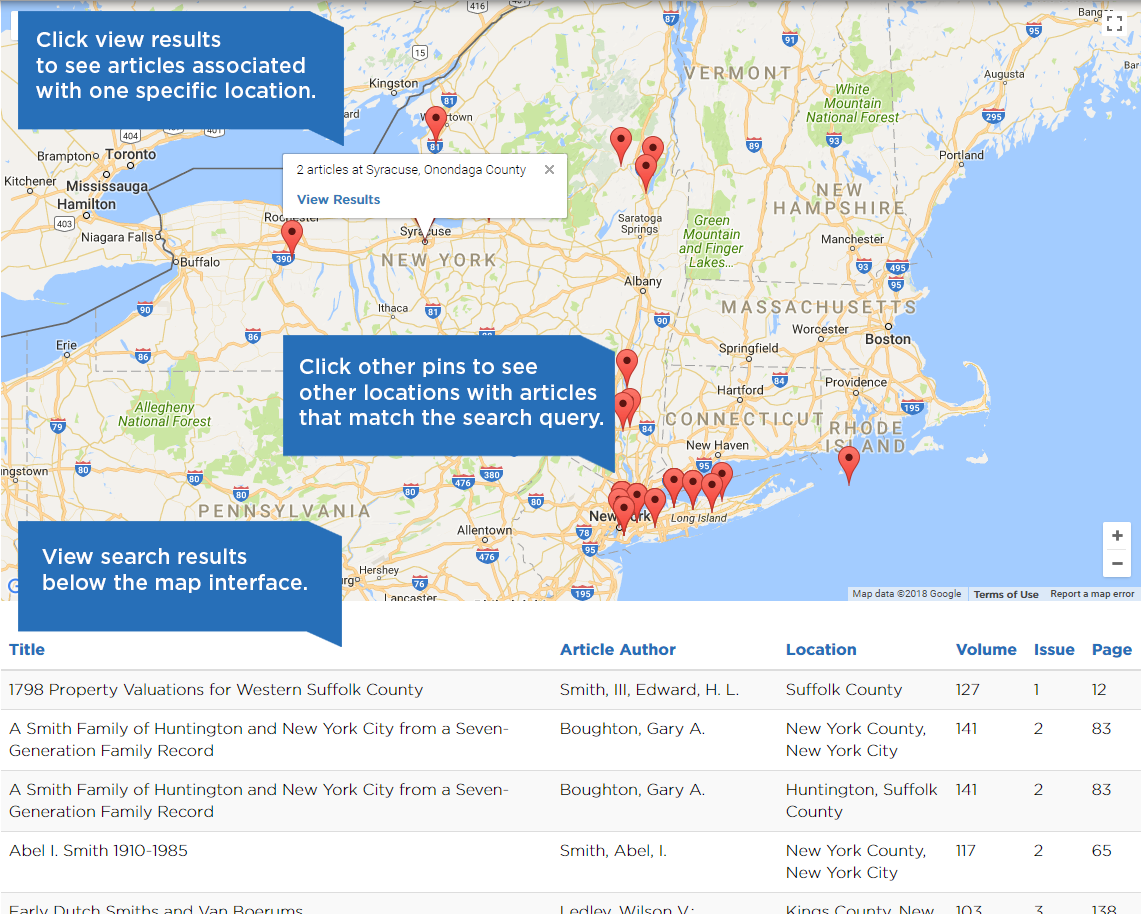Sort results by Page column

(x=1111, y=649)
